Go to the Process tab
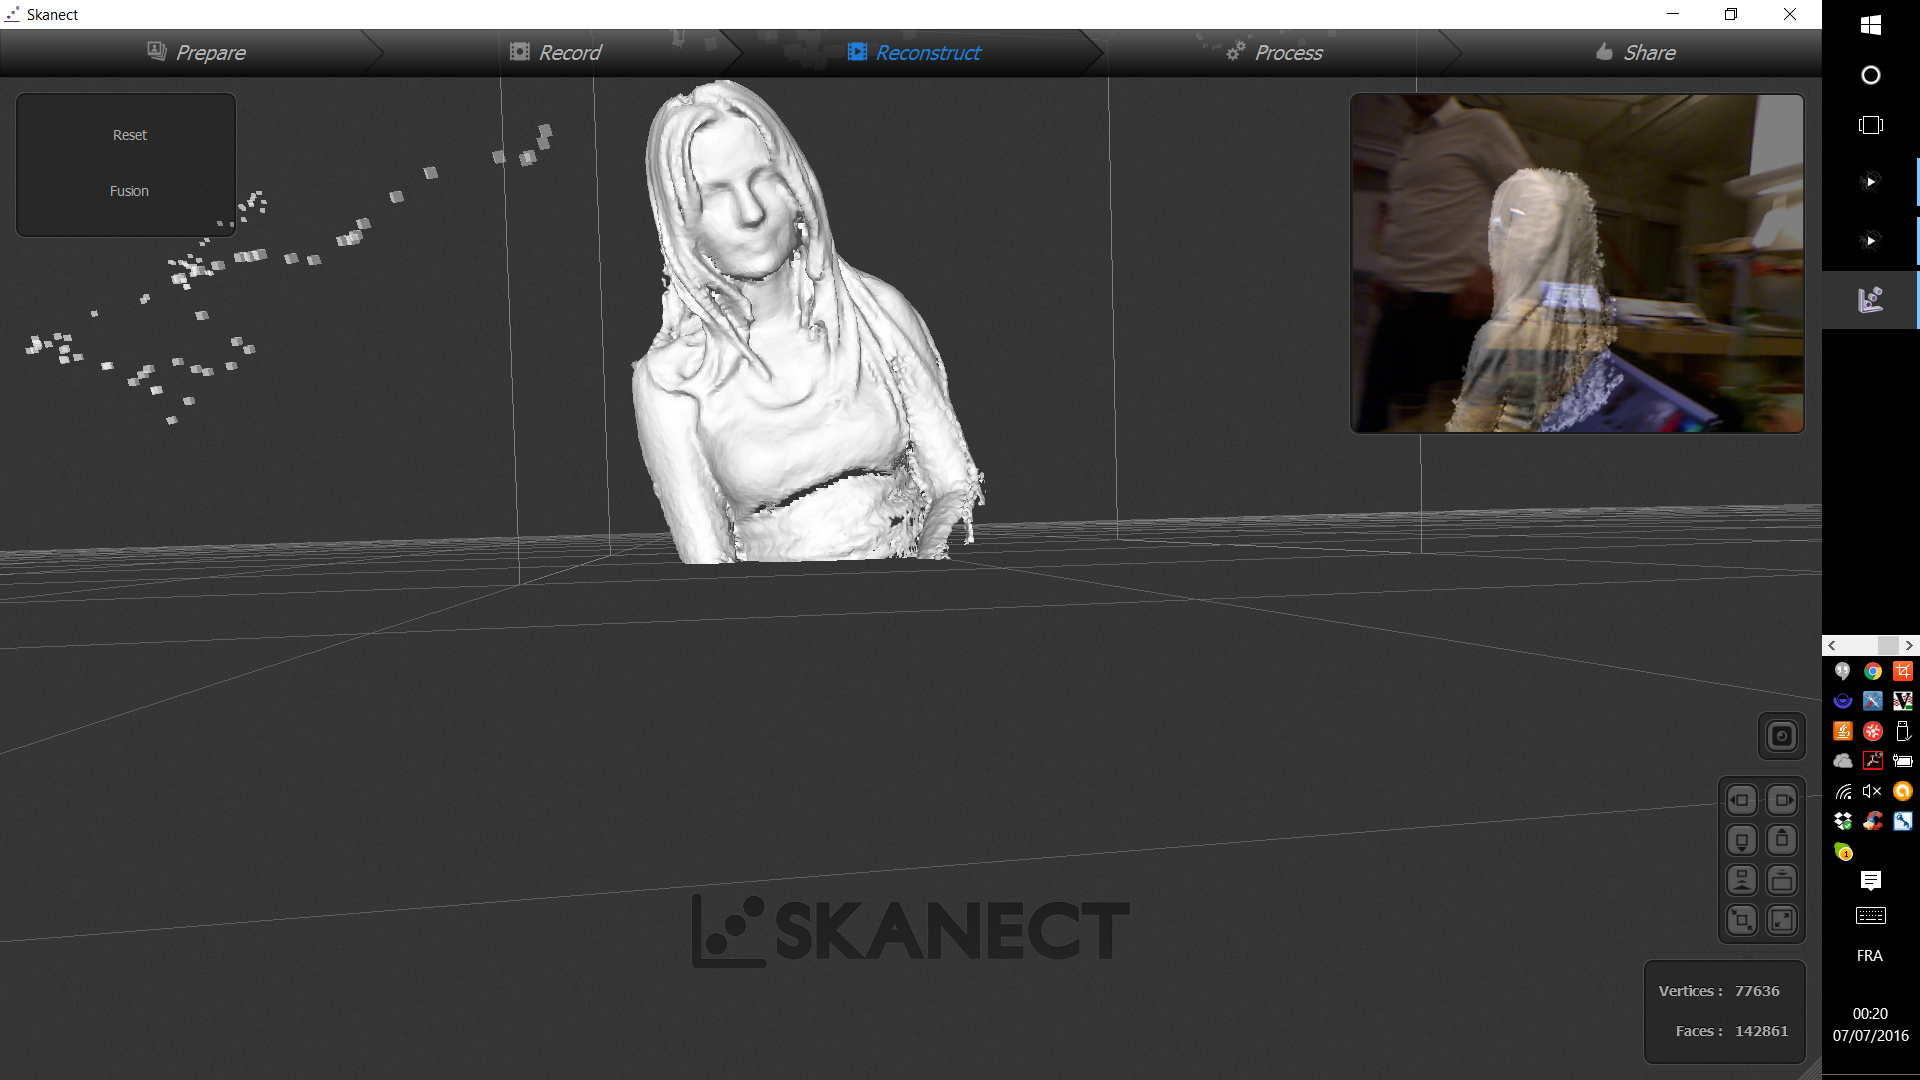The width and height of the screenshot is (1920, 1080). pyautogui.click(x=1275, y=52)
